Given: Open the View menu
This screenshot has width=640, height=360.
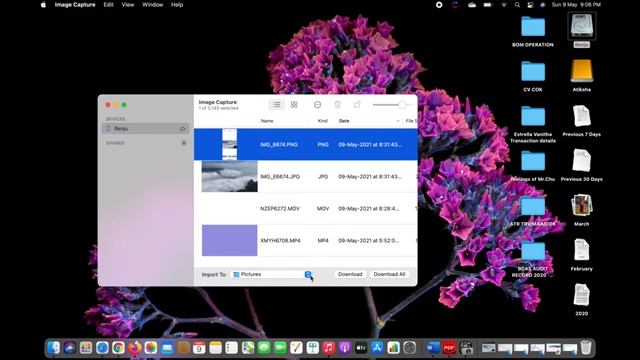Looking at the screenshot, I should click(128, 5).
